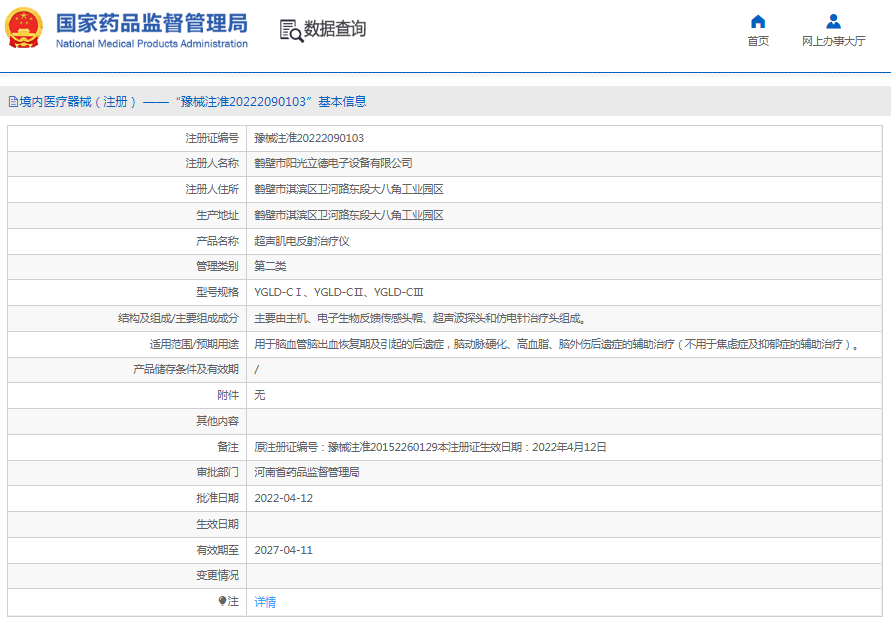Screen dimensions: 891x624
Task: Select the 注册人住所 address value
Action: click(x=348, y=189)
